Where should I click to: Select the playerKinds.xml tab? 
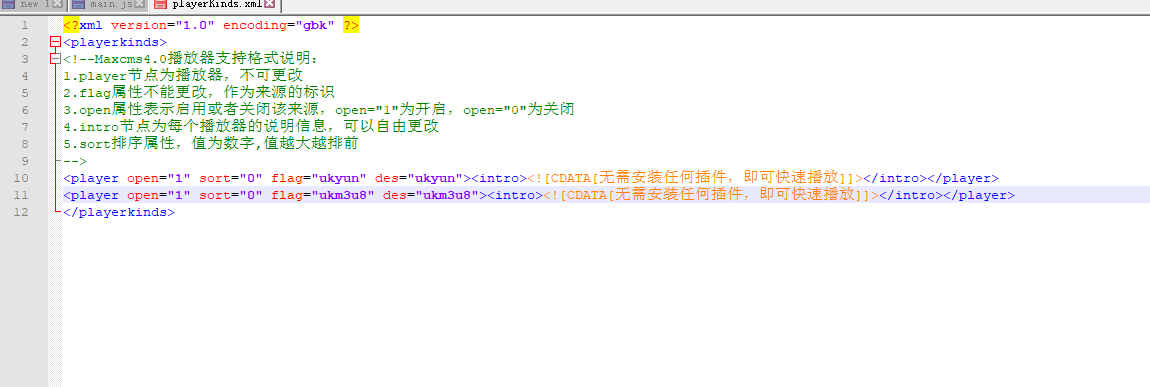[x=214, y=4]
